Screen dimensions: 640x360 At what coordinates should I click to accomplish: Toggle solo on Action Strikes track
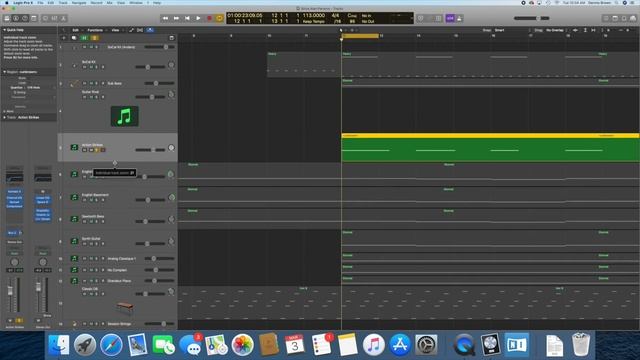tap(97, 150)
